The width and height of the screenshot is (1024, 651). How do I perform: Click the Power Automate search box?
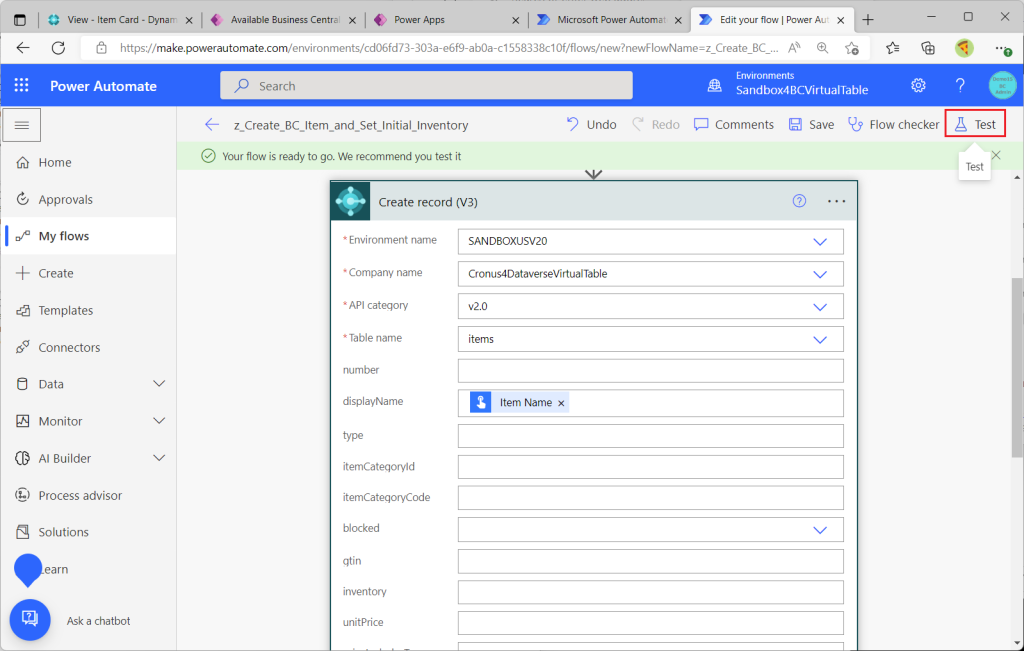pyautogui.click(x=426, y=86)
